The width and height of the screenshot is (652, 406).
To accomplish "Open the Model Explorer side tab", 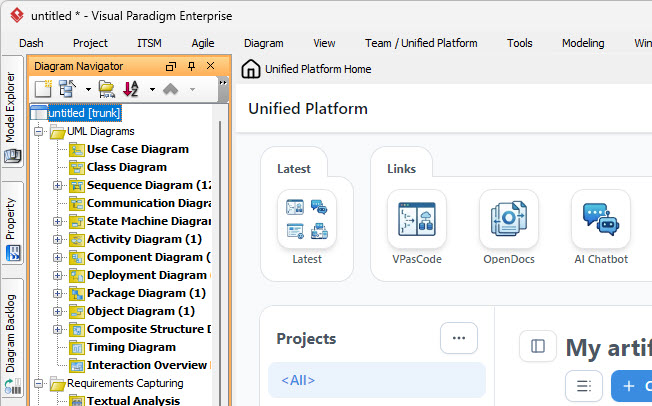I will pos(12,113).
